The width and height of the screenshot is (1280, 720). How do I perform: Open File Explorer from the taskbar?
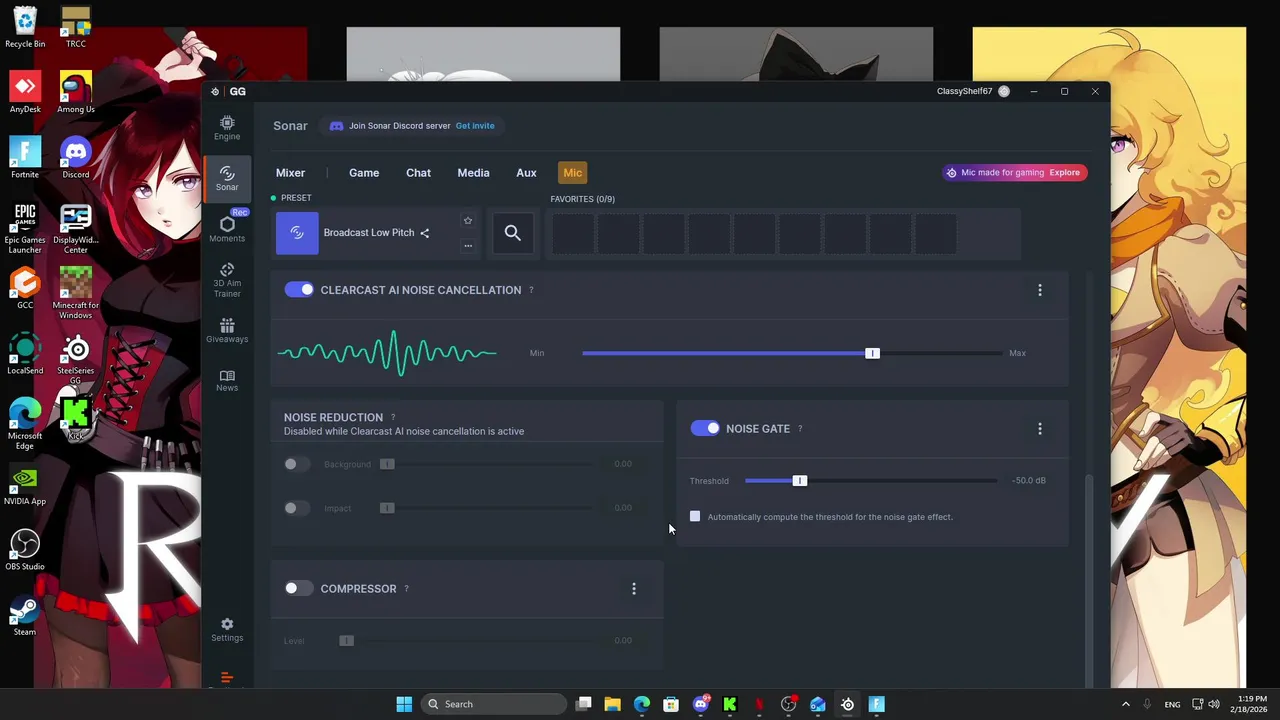(613, 704)
